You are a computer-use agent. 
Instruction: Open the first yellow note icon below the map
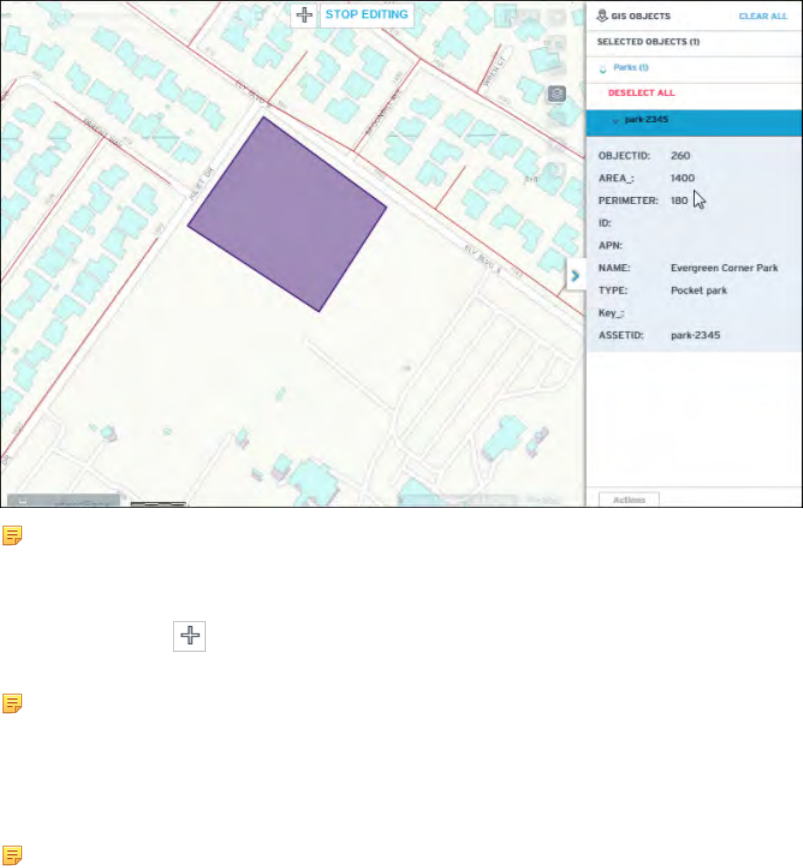(x=12, y=535)
